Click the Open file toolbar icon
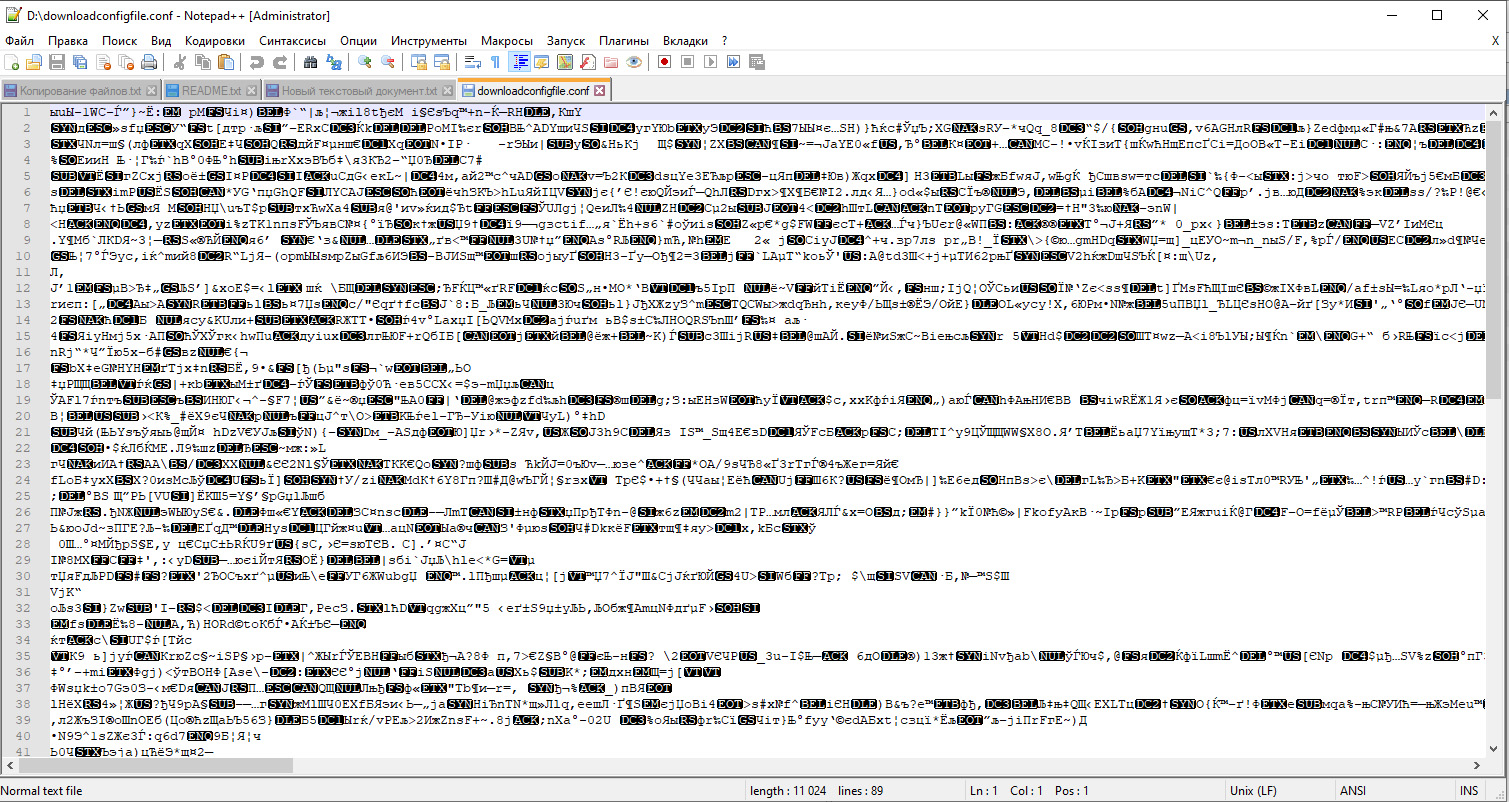 (33, 62)
